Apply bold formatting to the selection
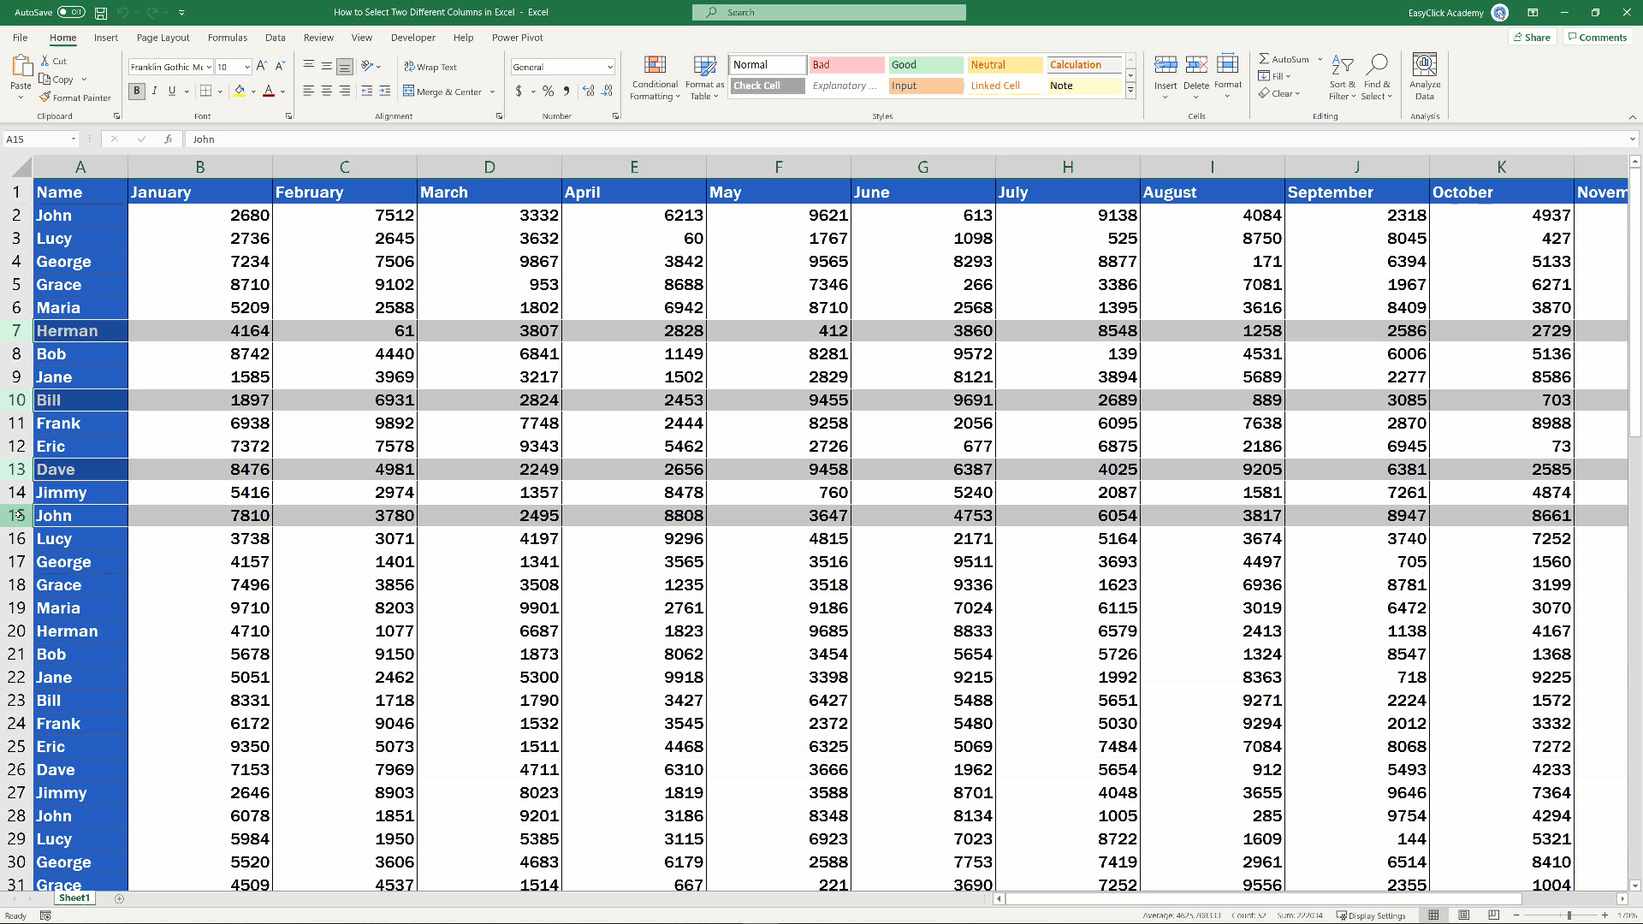 137,91
